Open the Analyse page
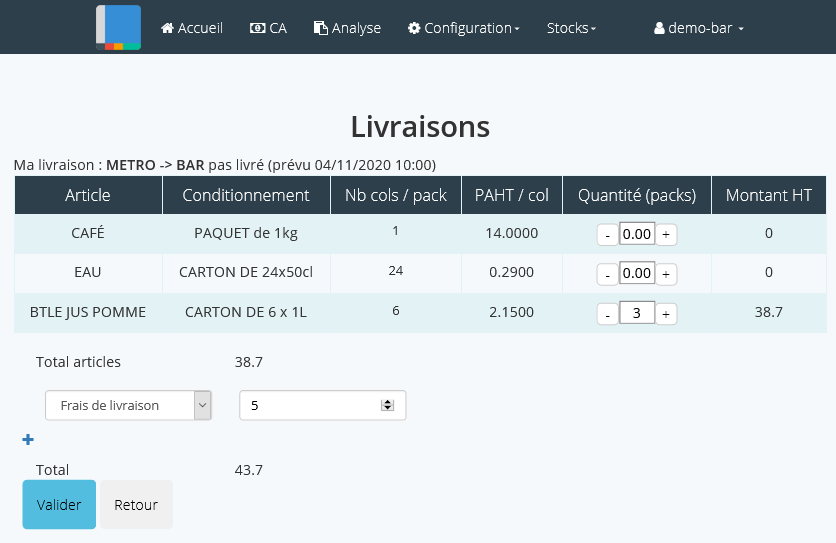 tap(347, 28)
